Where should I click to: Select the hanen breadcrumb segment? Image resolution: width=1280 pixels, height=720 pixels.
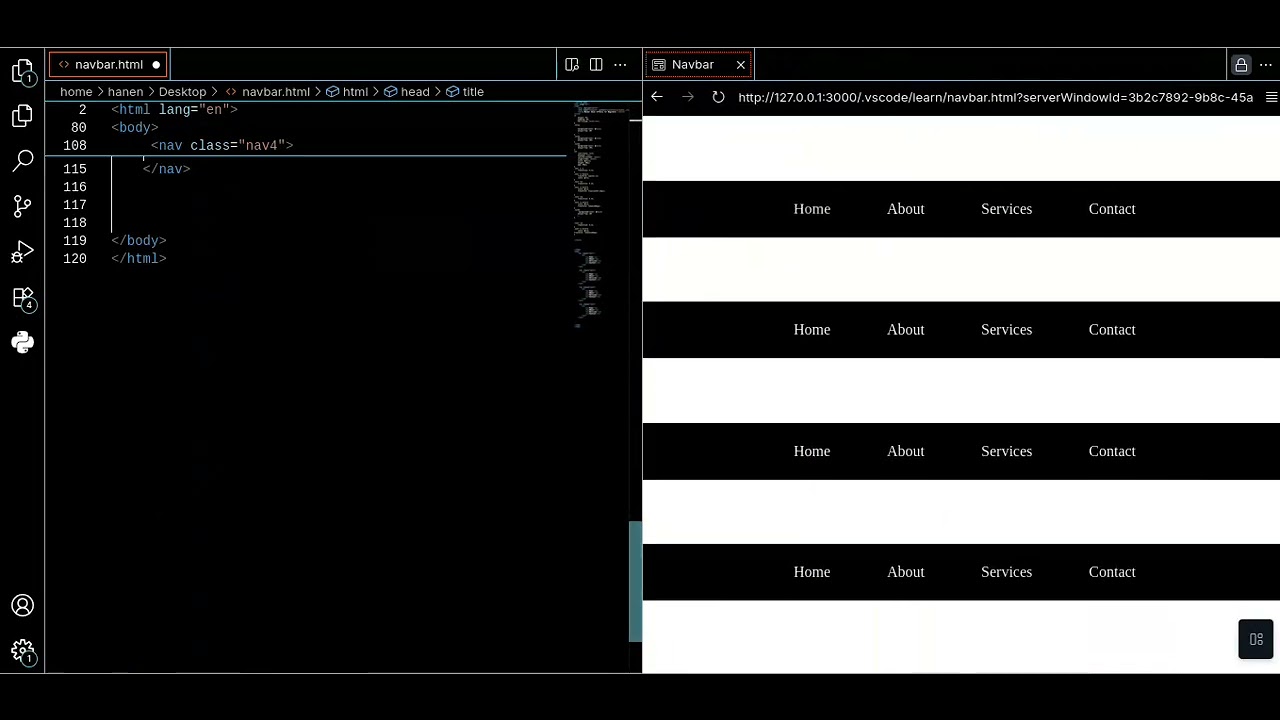[x=125, y=91]
